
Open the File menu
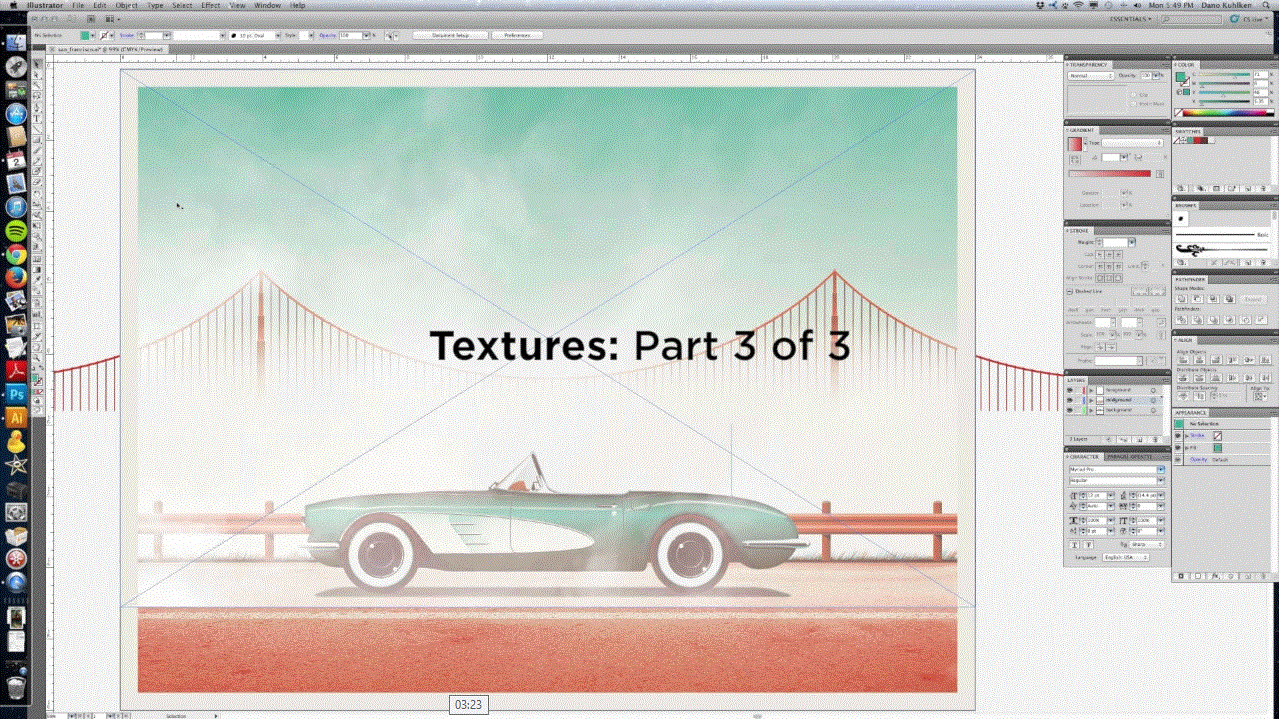[77, 5]
